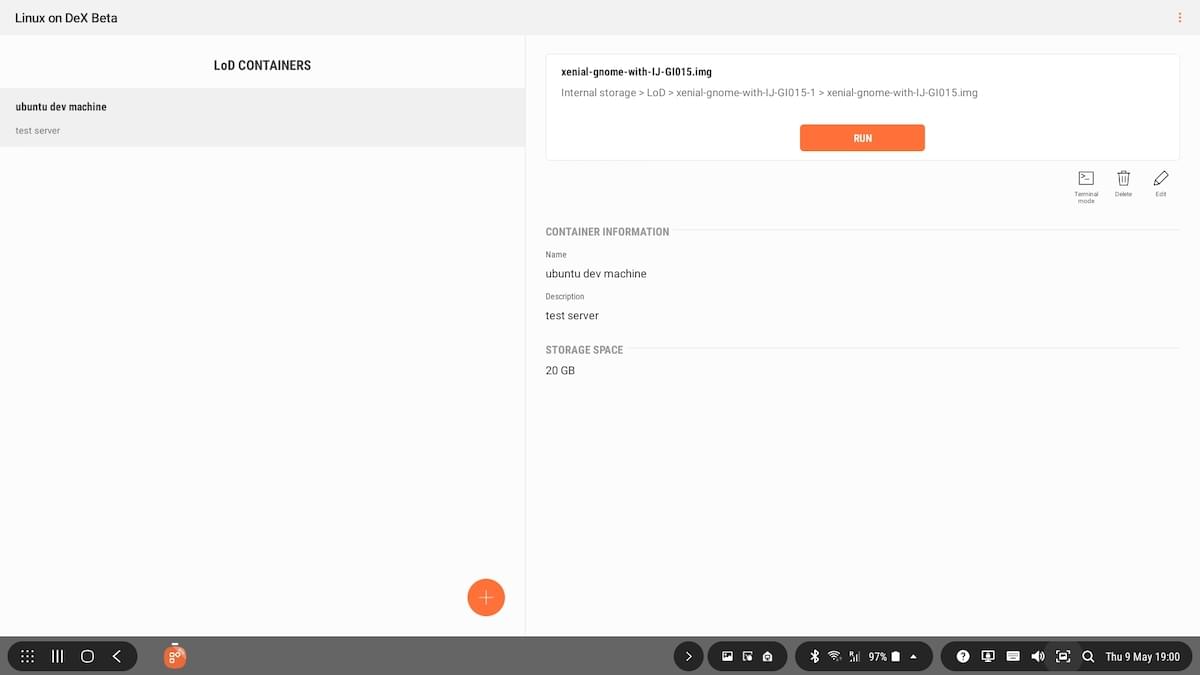
Task: Click container name value ubuntu dev machine
Action: click(596, 273)
